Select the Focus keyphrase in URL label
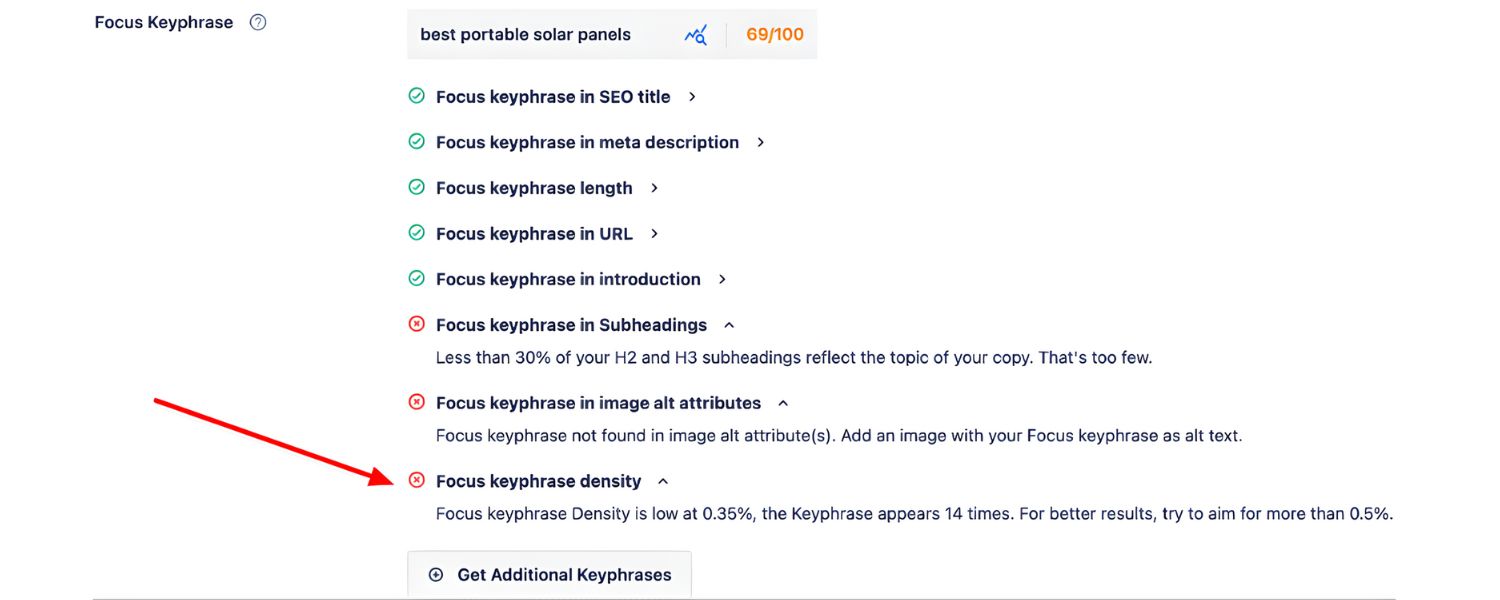The image size is (1500, 600). [x=534, y=233]
